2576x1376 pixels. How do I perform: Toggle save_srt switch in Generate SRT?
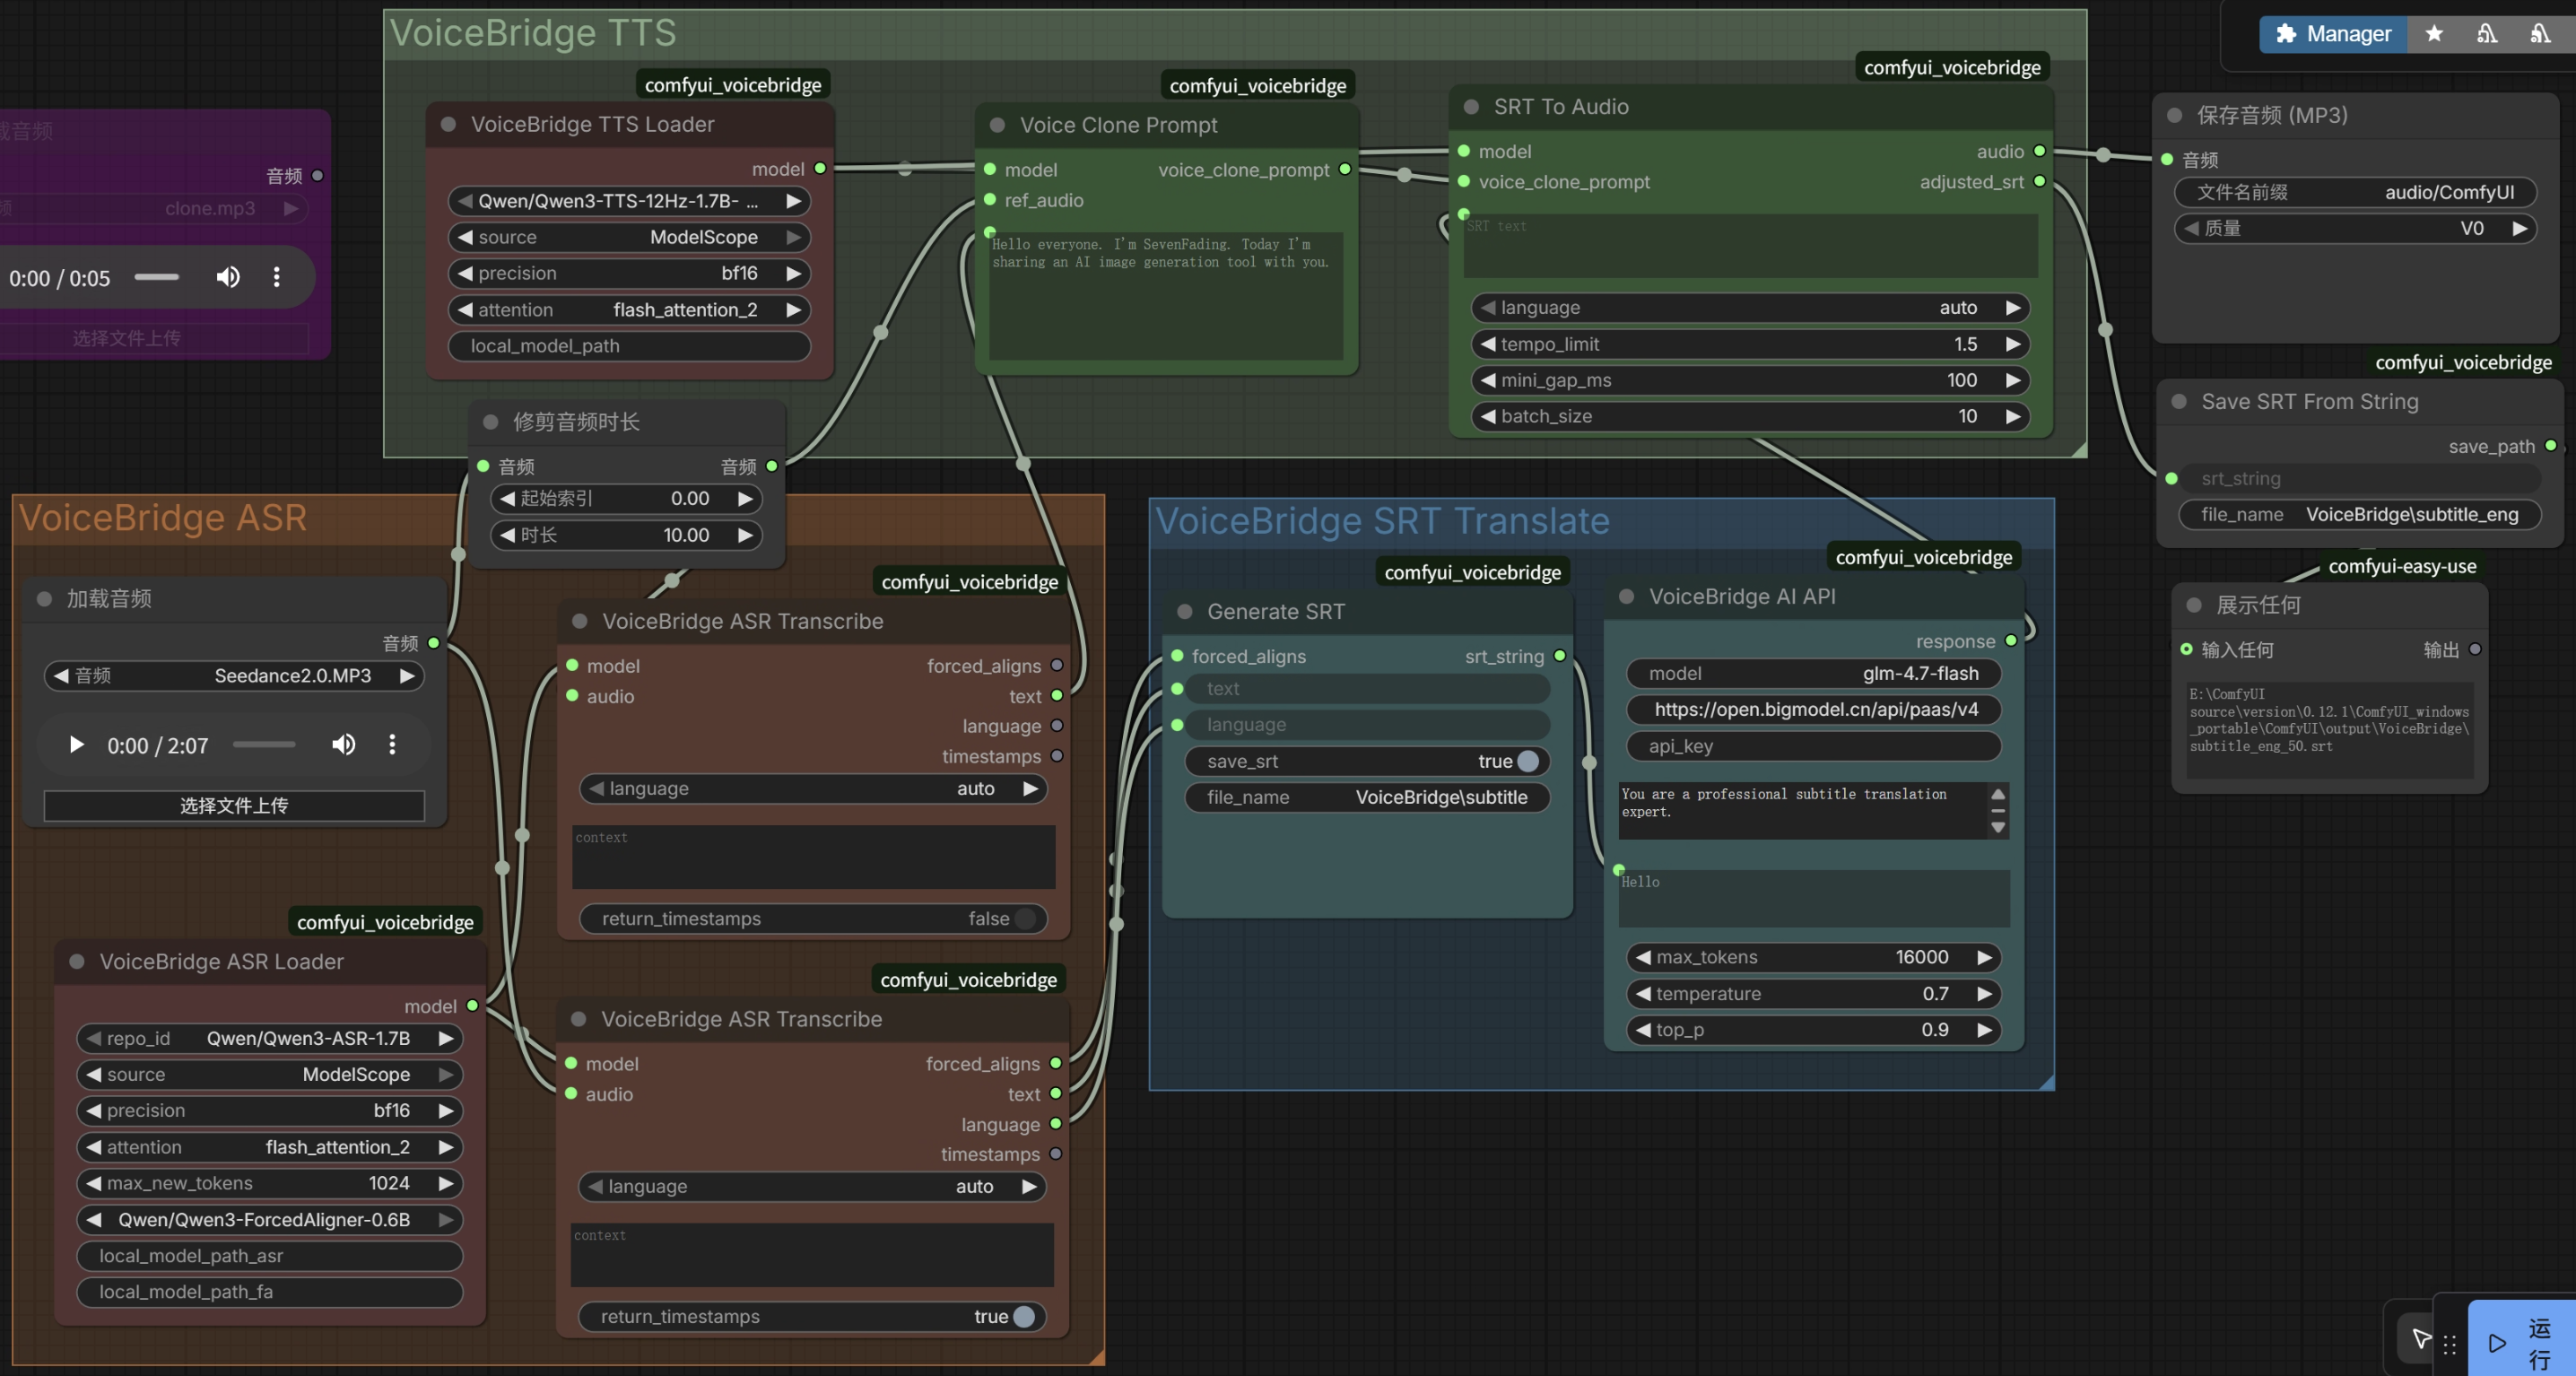[1528, 762]
